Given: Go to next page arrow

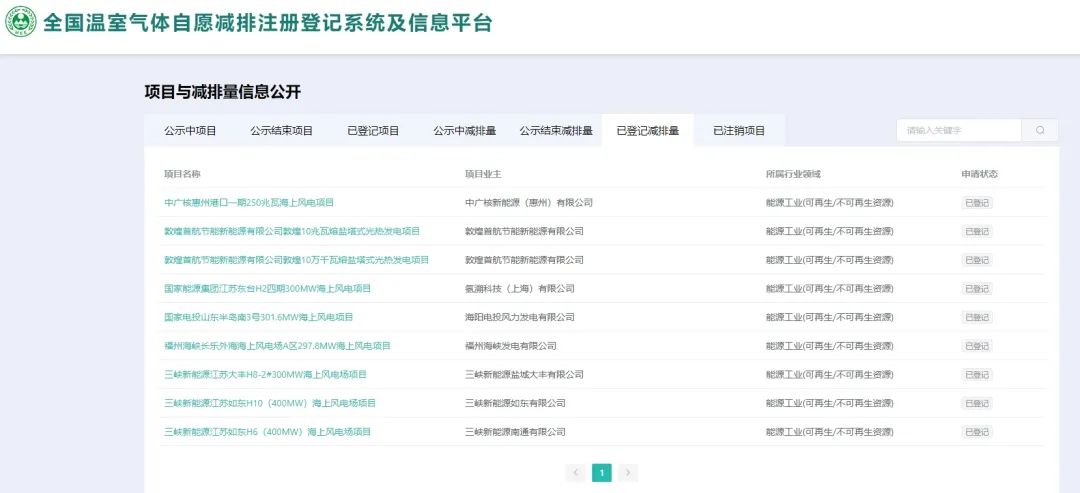Looking at the screenshot, I should [627, 472].
